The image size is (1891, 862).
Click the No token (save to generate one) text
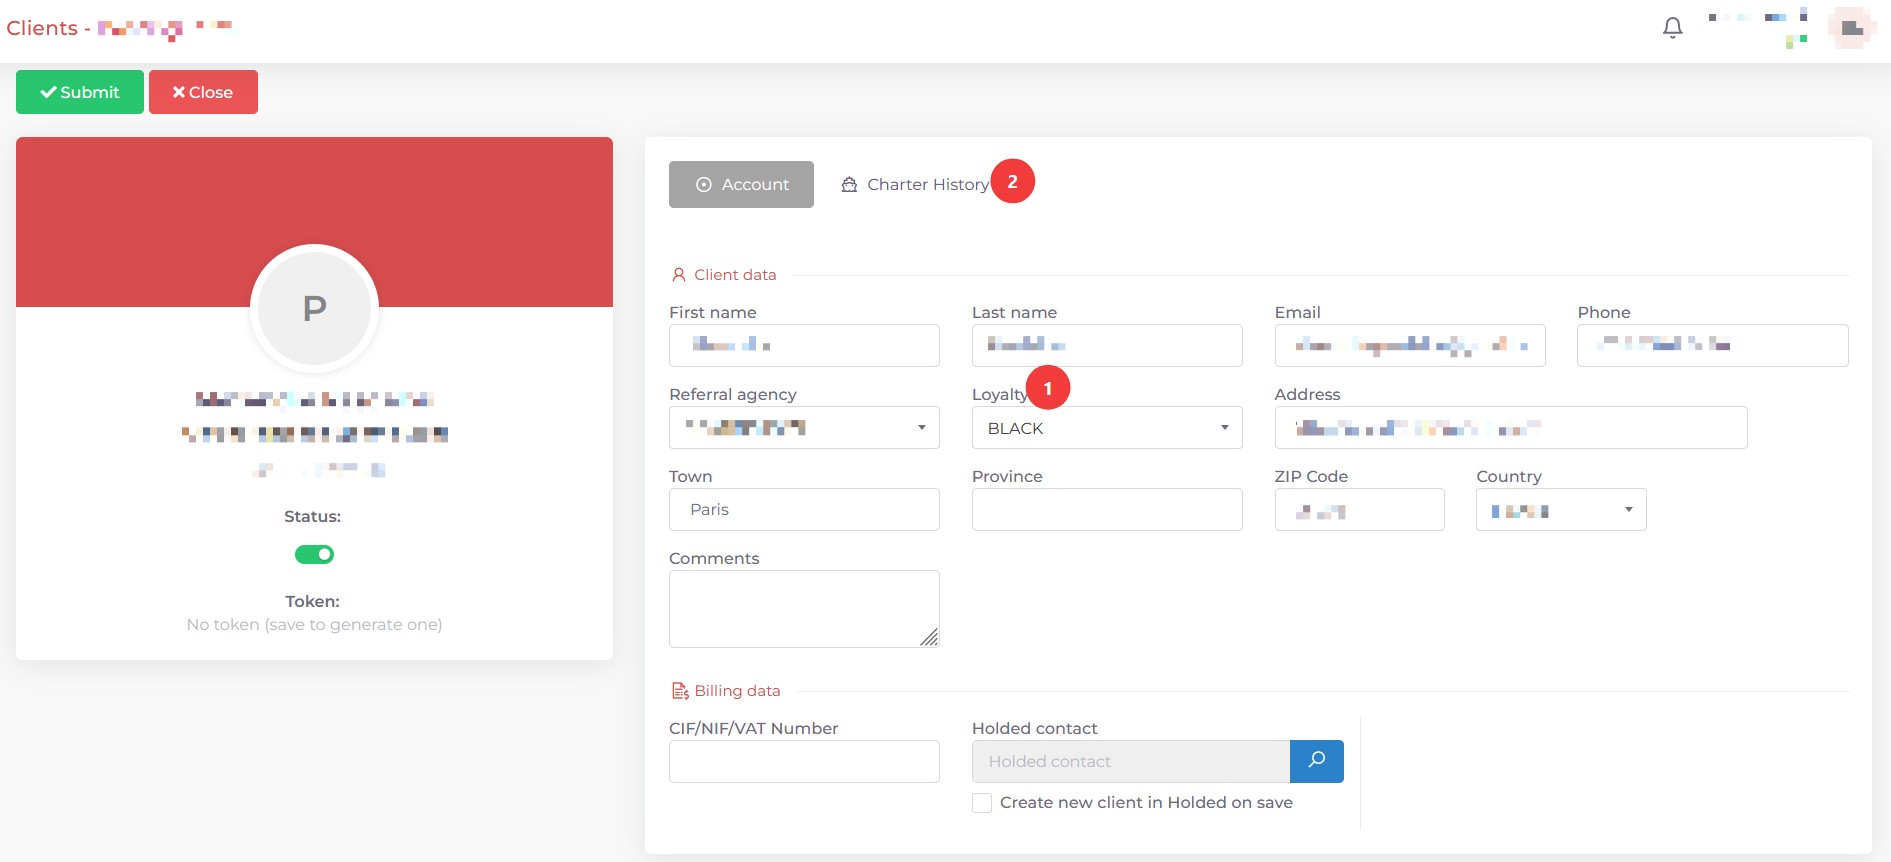pos(314,625)
